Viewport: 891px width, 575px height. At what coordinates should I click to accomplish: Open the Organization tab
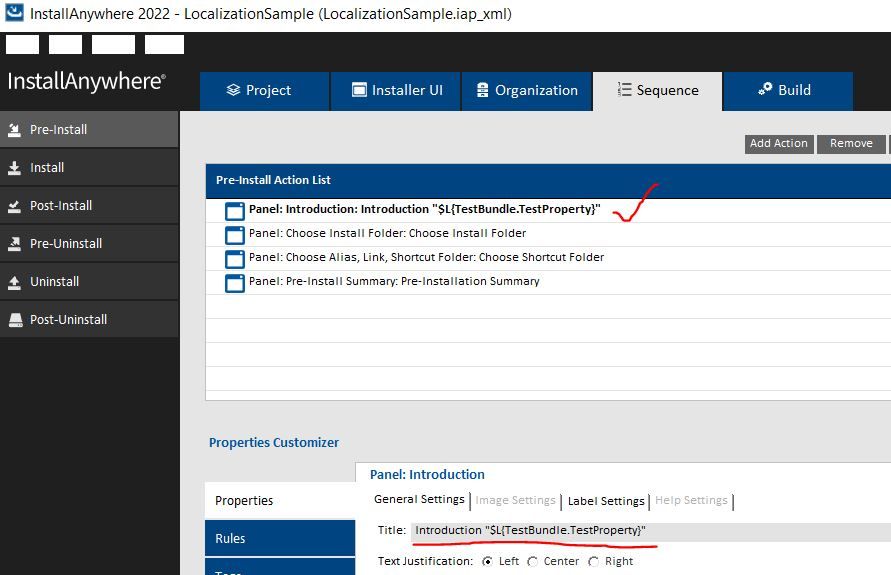click(526, 91)
